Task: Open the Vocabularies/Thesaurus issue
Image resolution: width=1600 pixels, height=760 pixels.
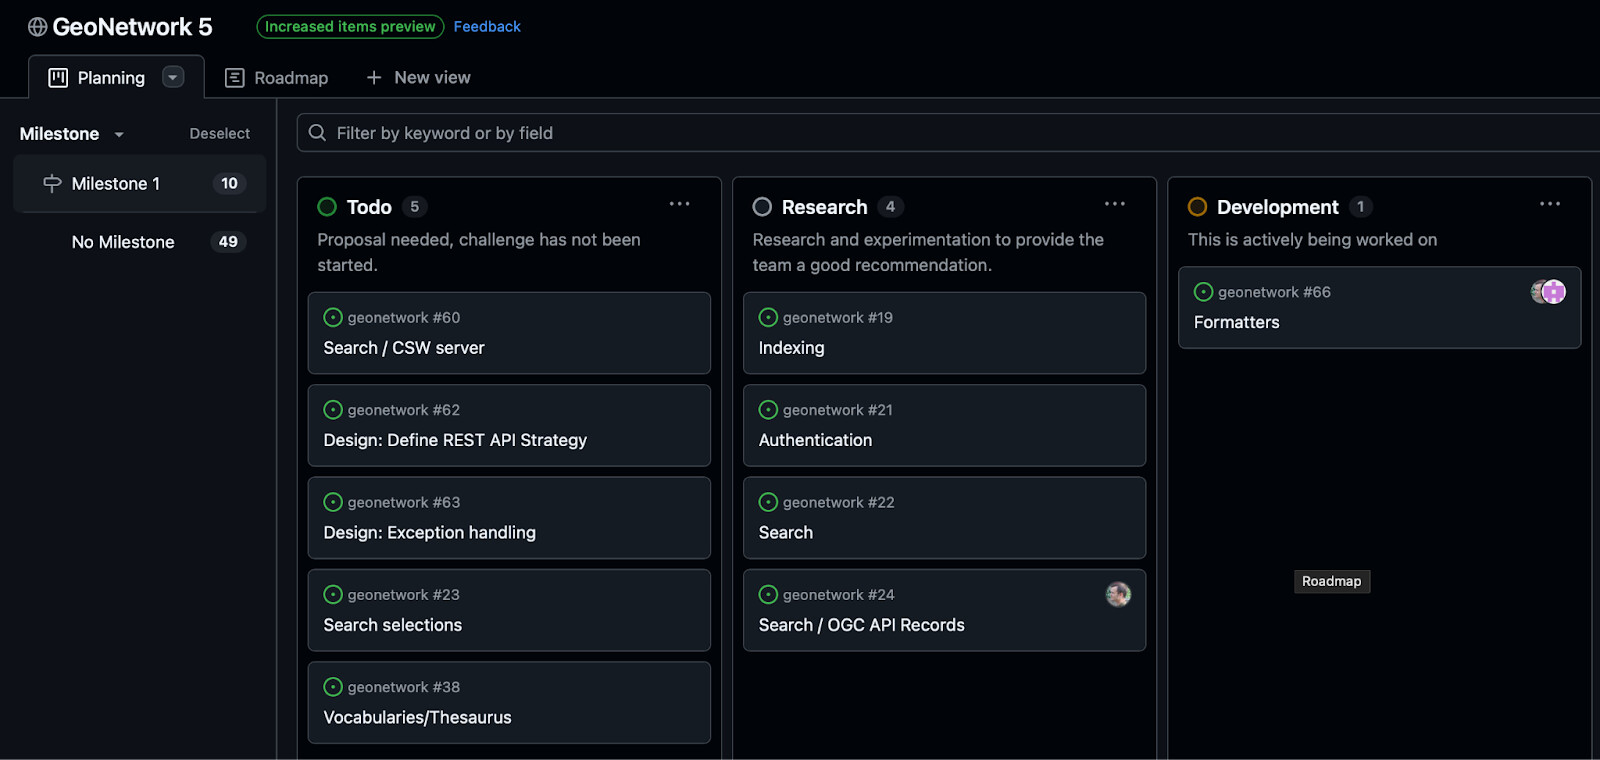Action: tap(418, 717)
